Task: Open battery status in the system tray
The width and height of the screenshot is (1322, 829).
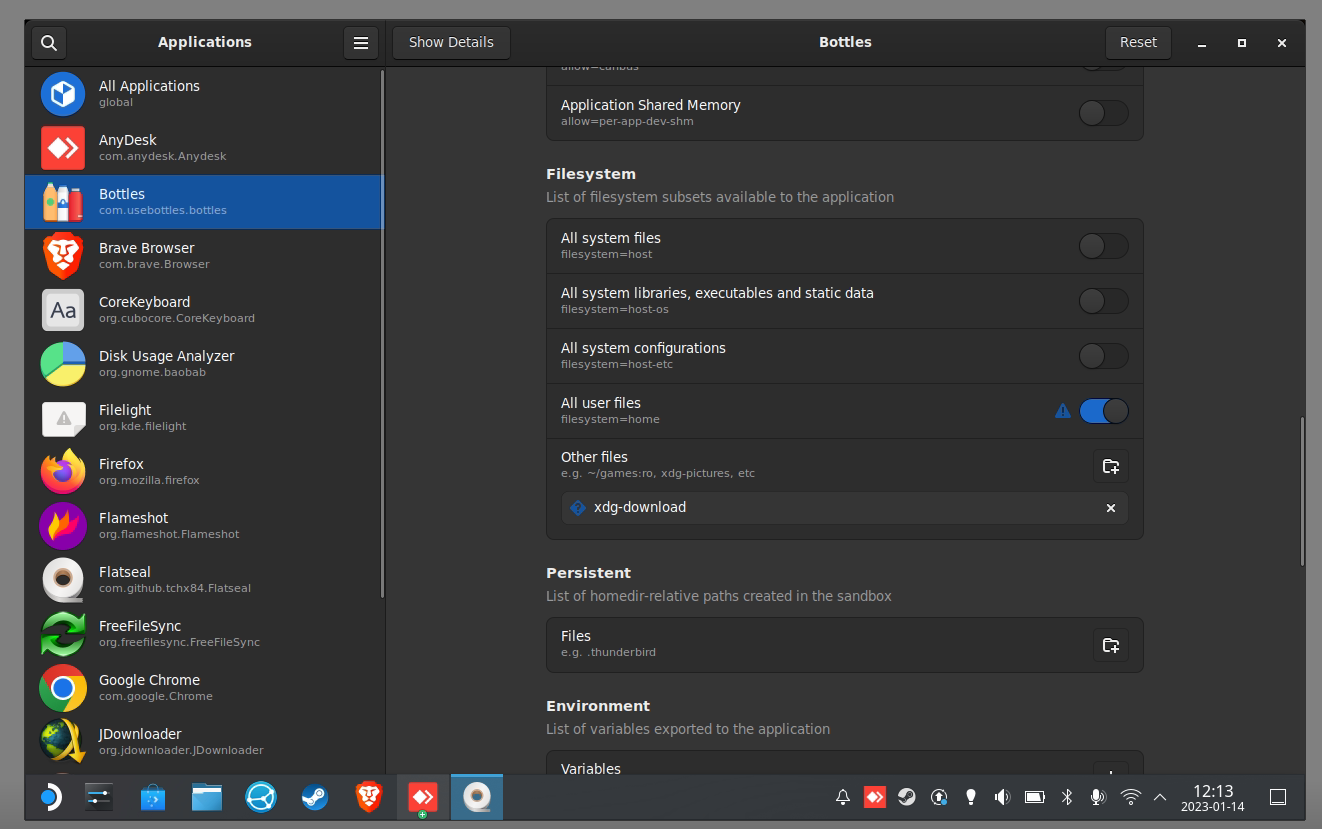Action: coord(1035,797)
